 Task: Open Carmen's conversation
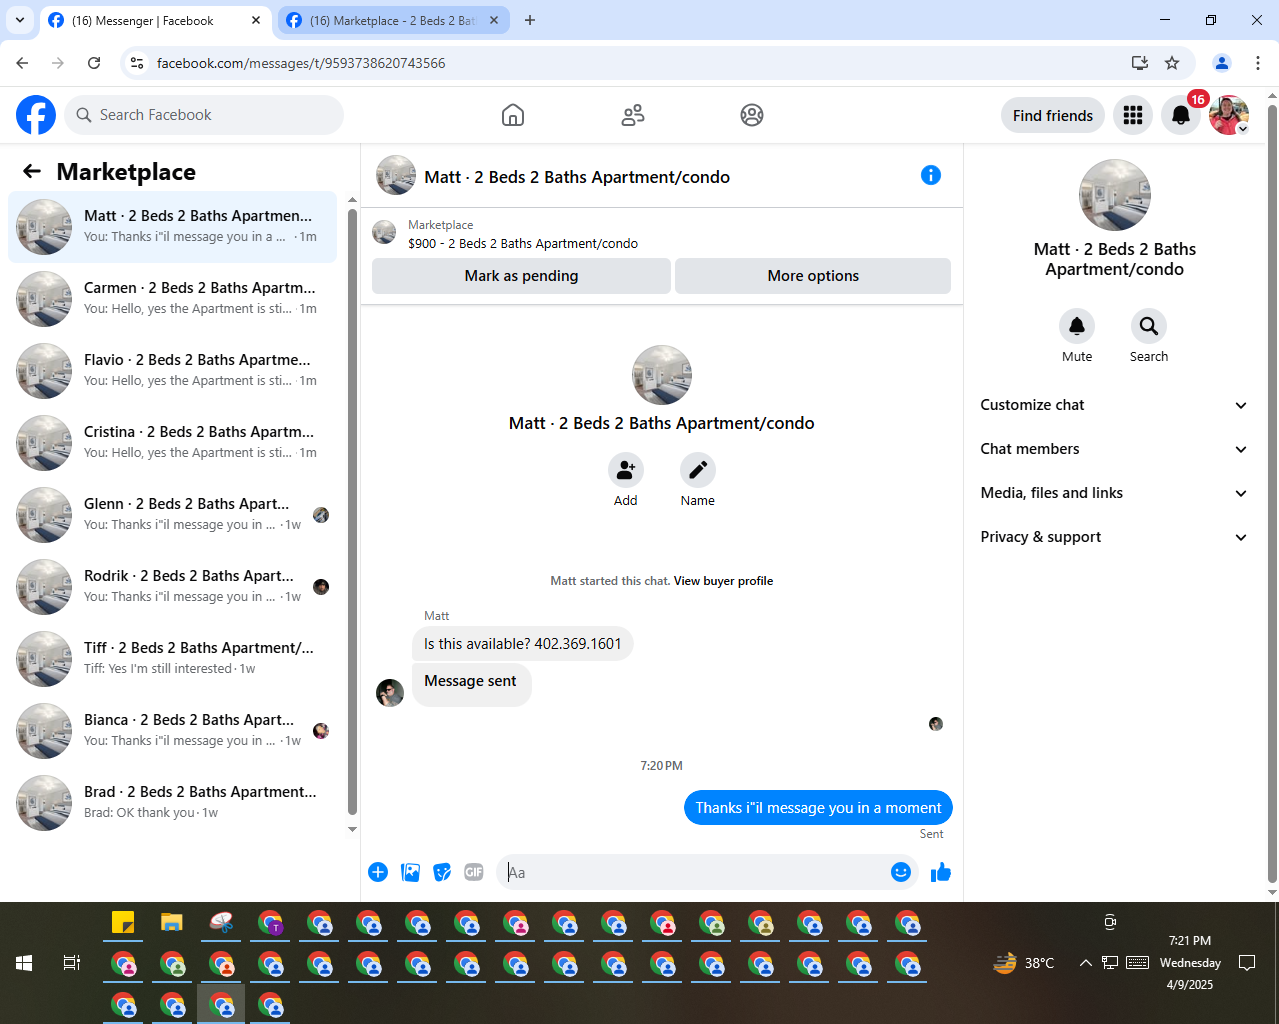(172, 299)
